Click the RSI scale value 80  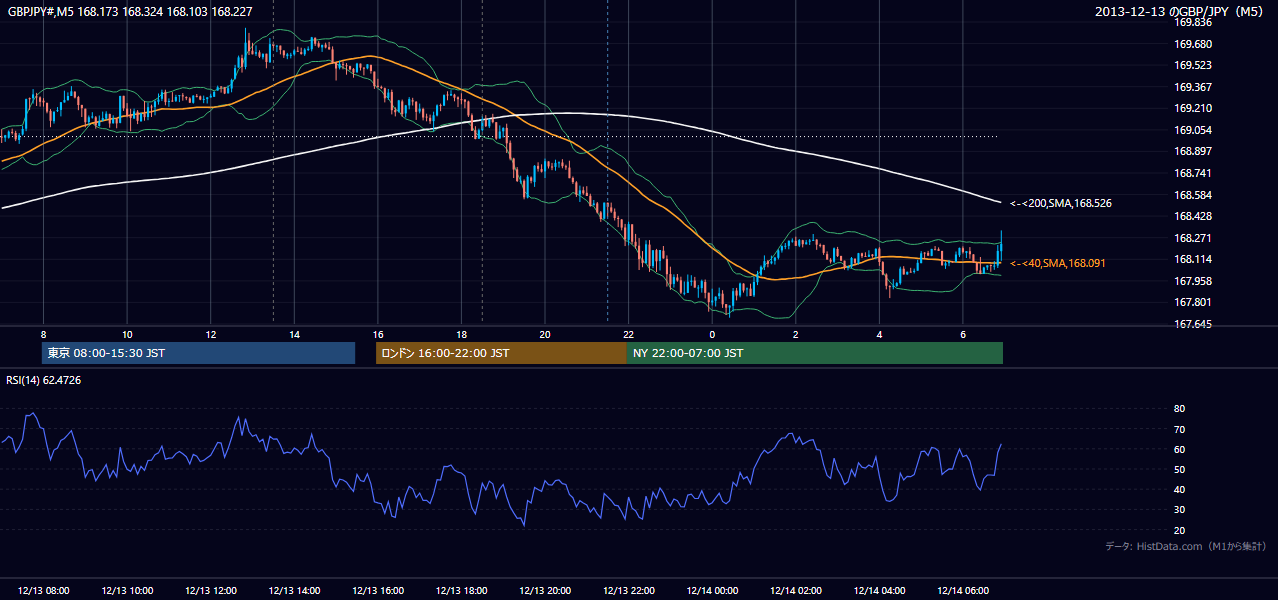click(1179, 409)
